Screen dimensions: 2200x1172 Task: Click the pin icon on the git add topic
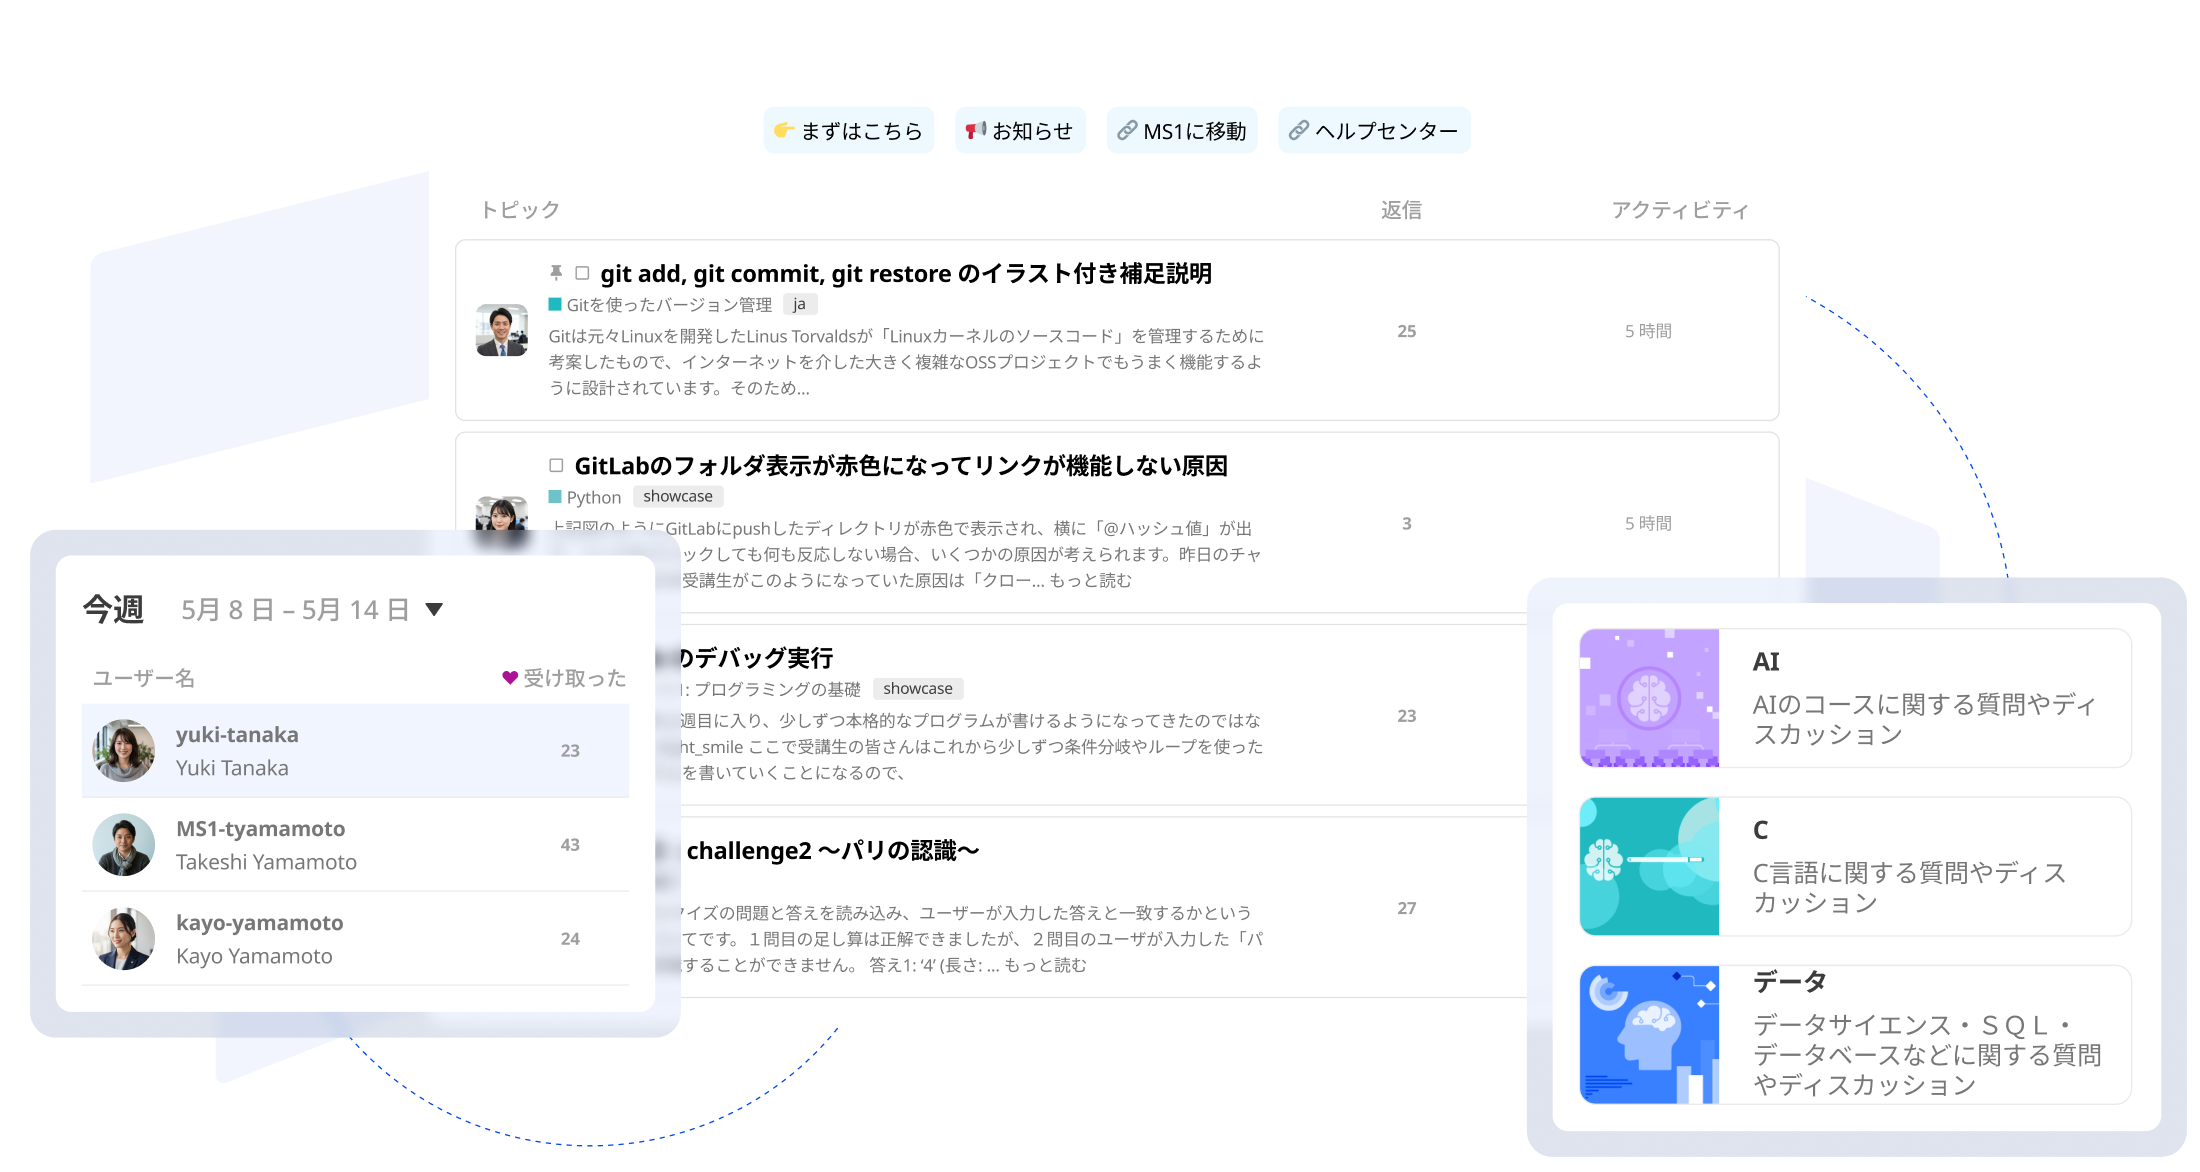pos(556,273)
